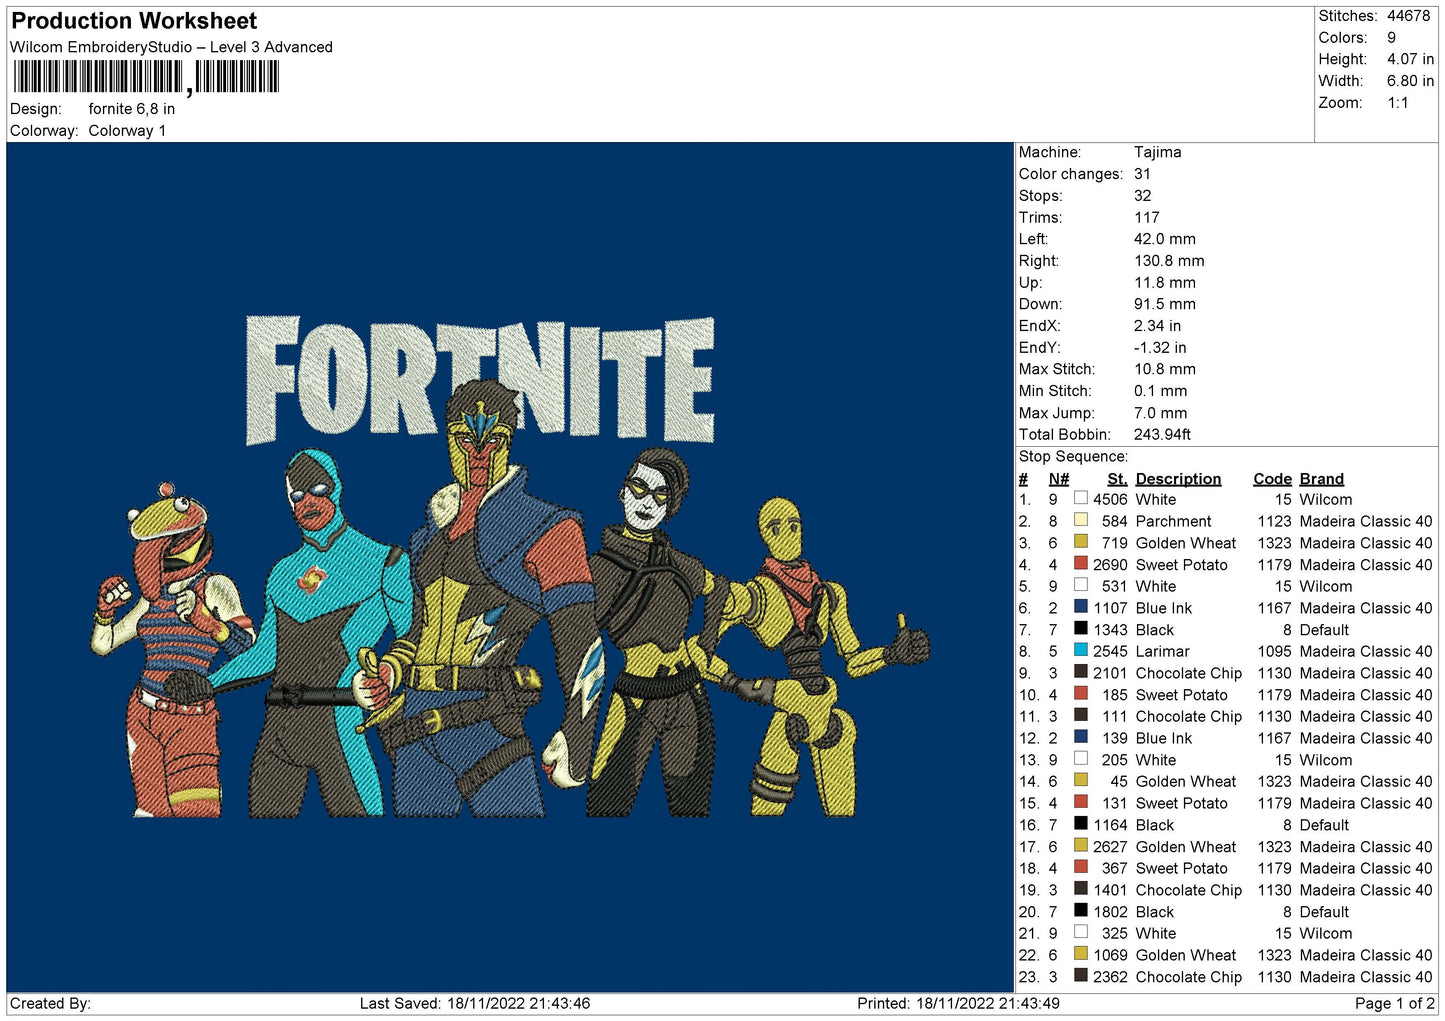The width and height of the screenshot is (1445, 1021).
Task: Click the Trims value 117
Action: click(x=1147, y=217)
